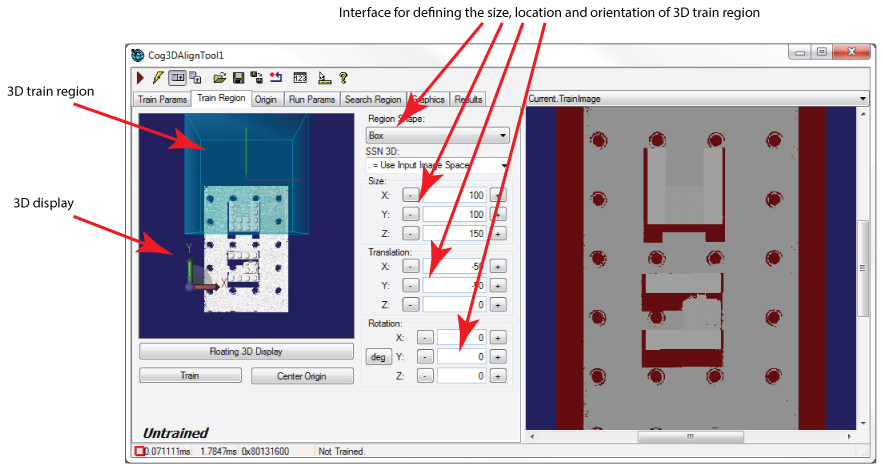Click the Center Origin button
Viewport: 883px width, 464px height.
tap(303, 376)
